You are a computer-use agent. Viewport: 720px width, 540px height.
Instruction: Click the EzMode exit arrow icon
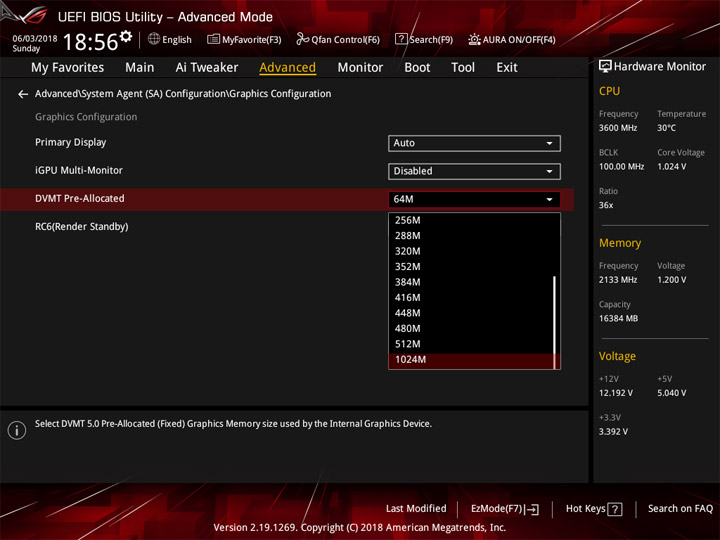click(532, 509)
